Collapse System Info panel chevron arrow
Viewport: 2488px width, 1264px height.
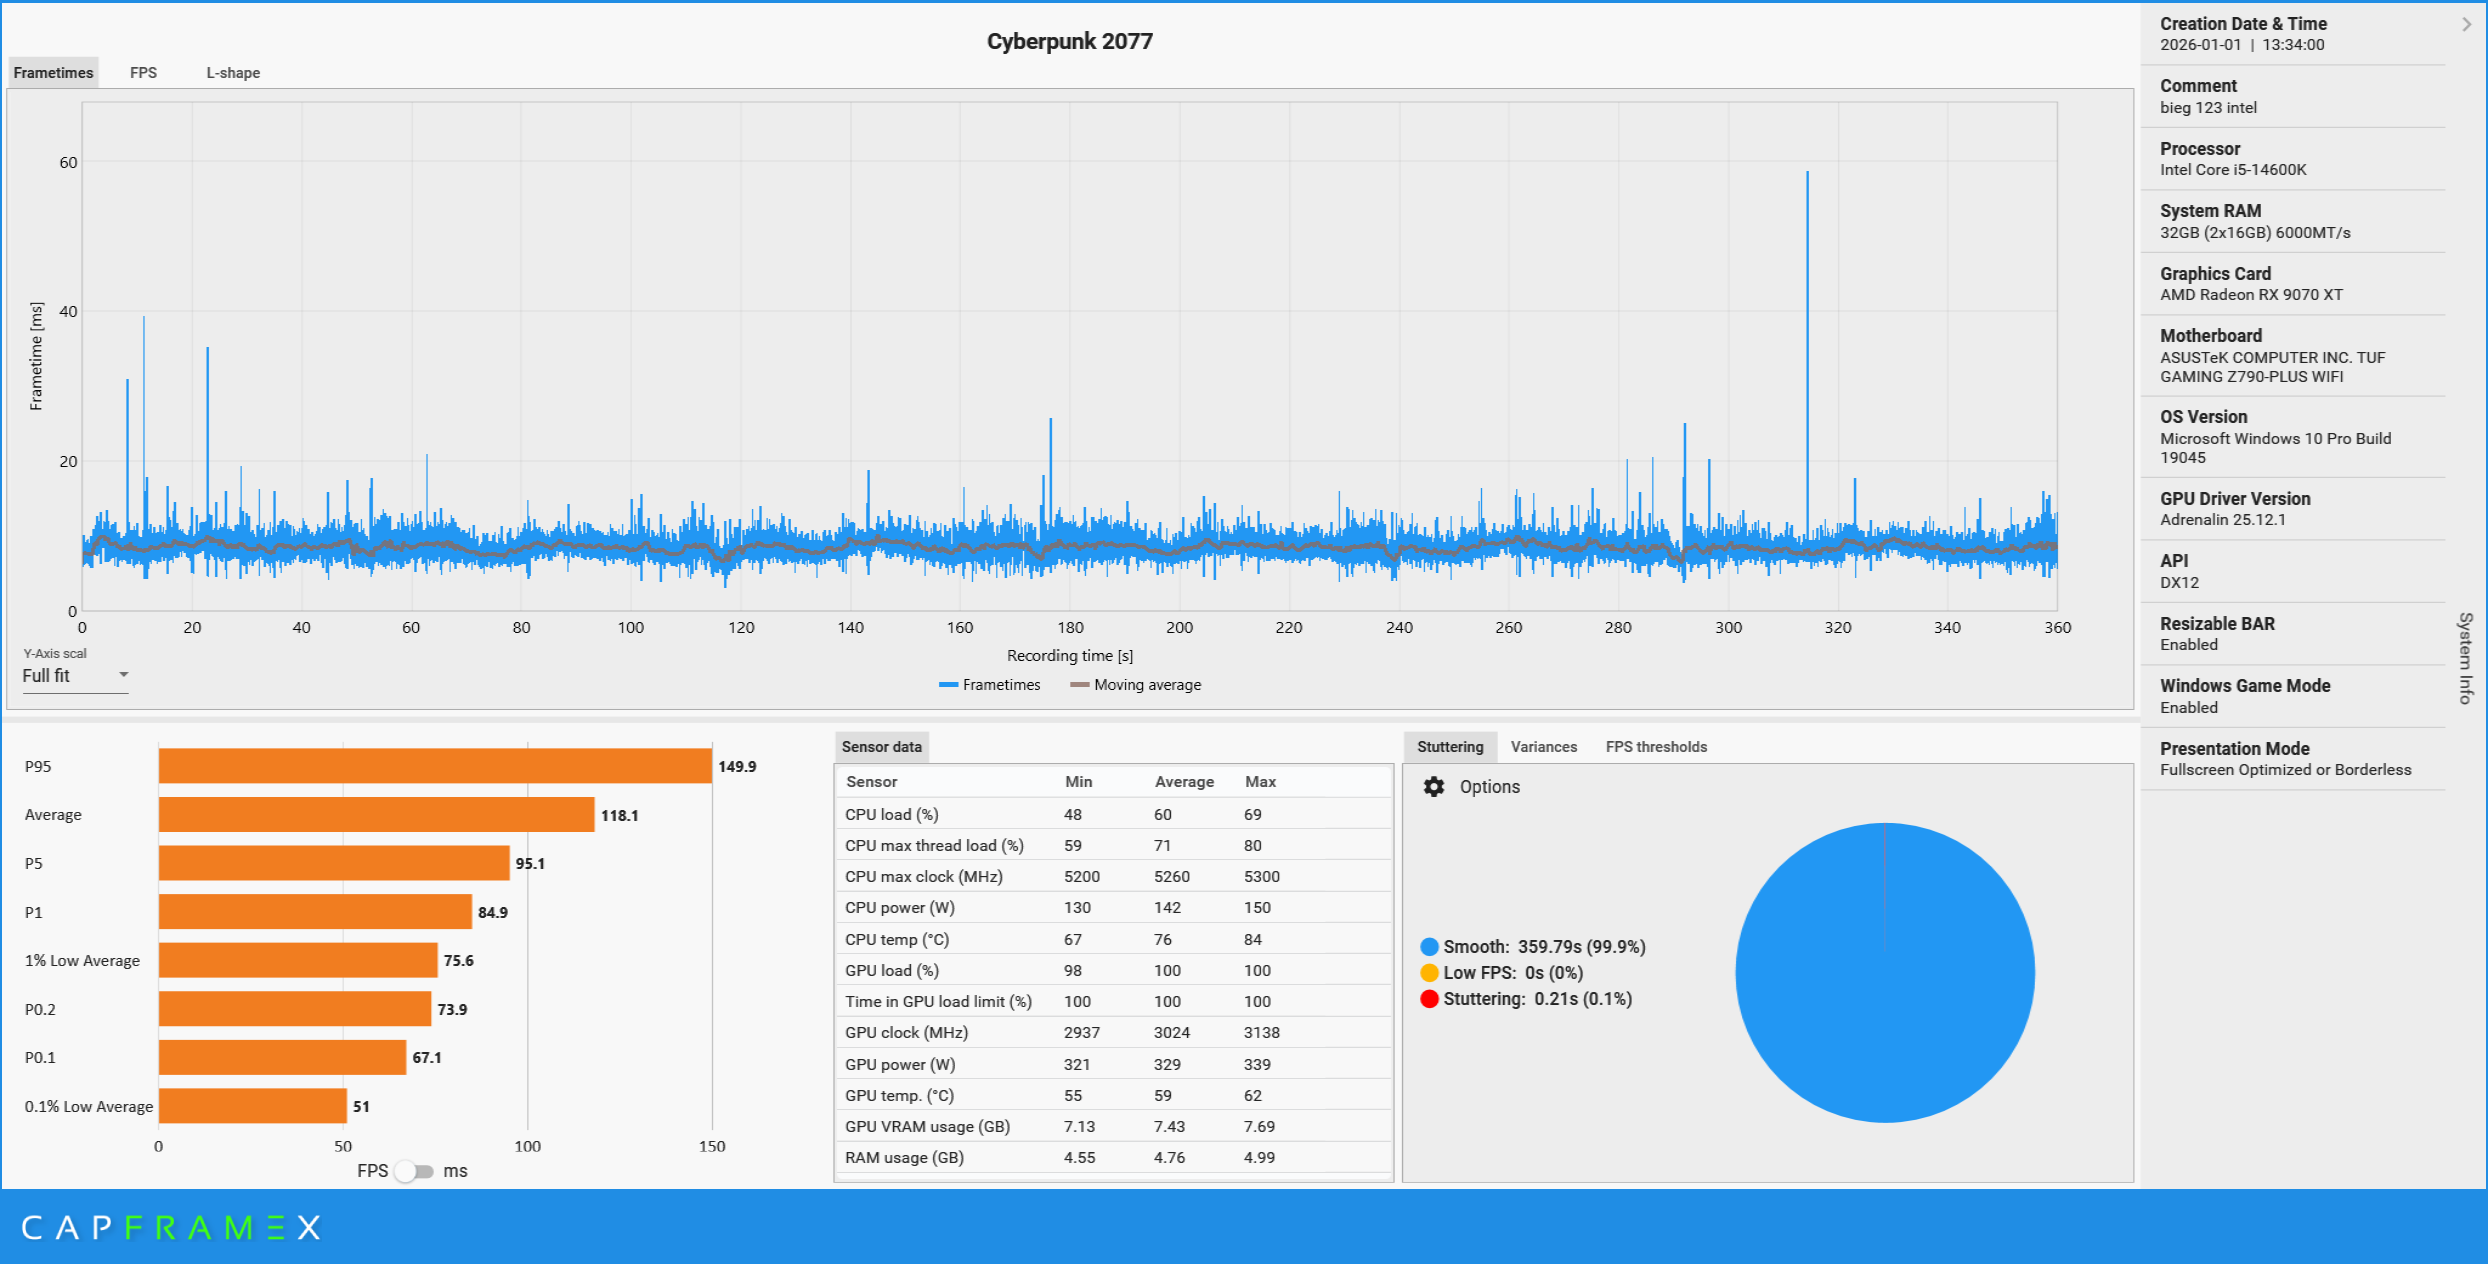point(2467,24)
